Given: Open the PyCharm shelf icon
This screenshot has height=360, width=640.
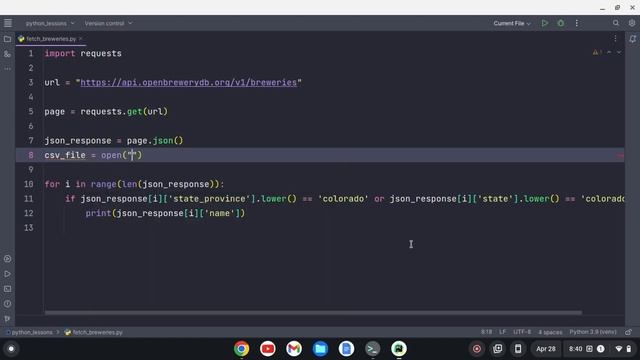Looking at the screenshot, I should [399, 349].
